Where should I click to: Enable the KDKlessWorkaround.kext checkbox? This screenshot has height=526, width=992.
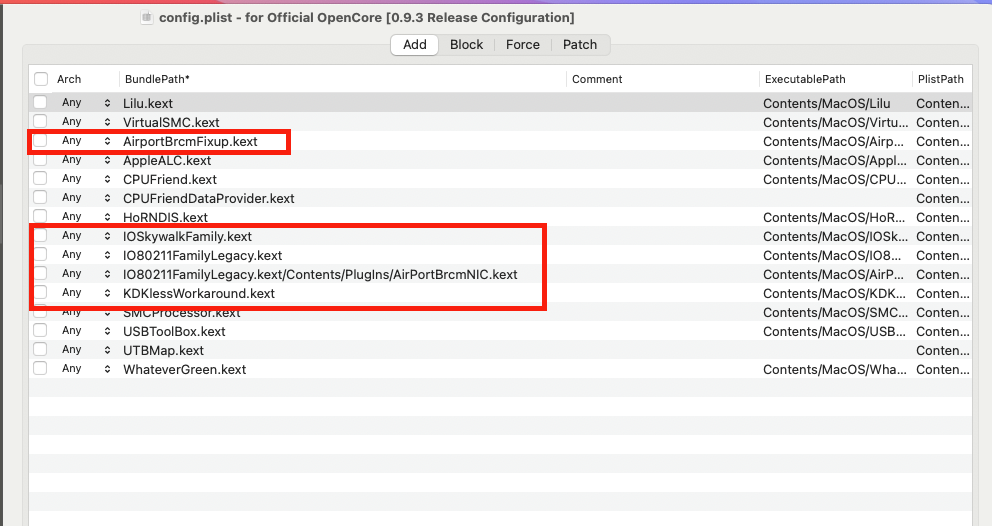pos(40,292)
